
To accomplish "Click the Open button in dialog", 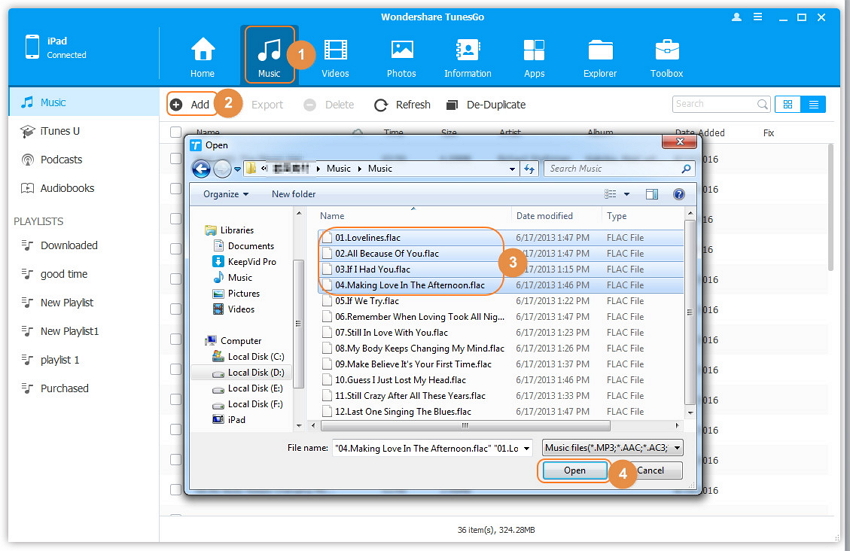I will [574, 470].
